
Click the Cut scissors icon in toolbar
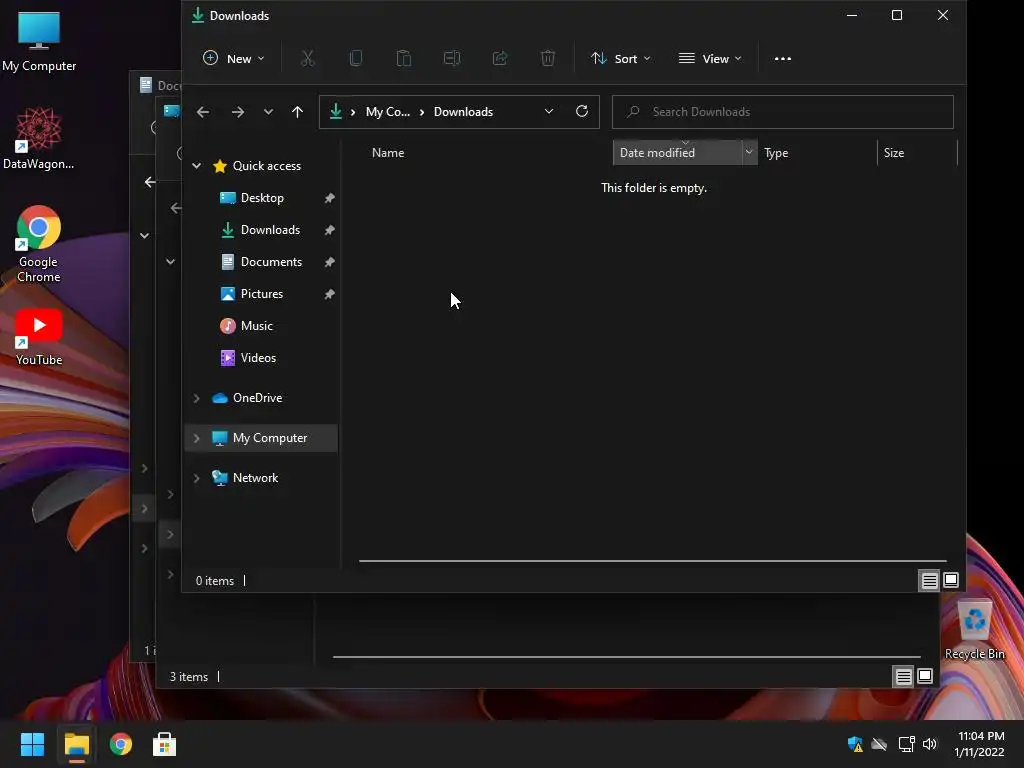(x=308, y=59)
